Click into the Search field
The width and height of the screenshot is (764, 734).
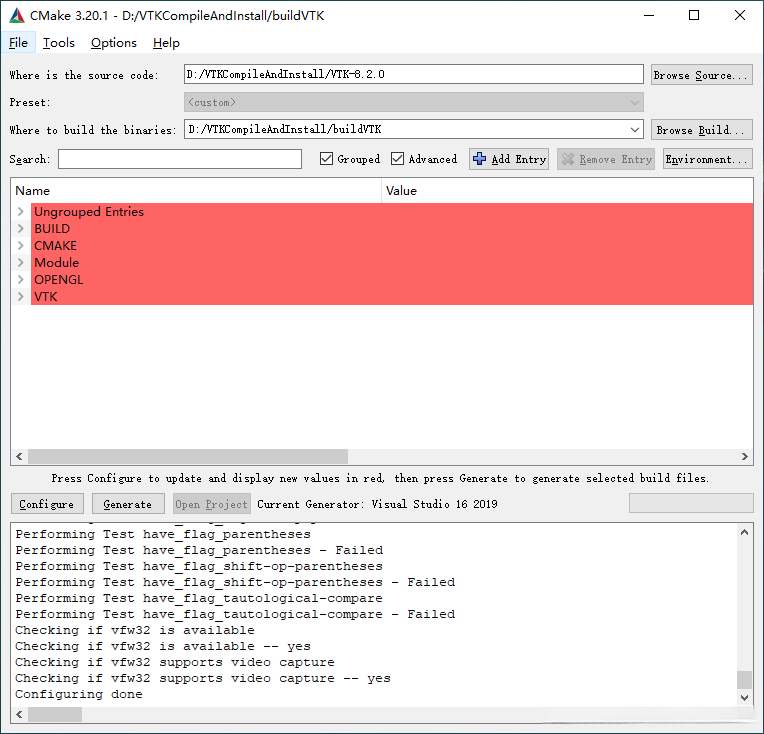pos(180,159)
